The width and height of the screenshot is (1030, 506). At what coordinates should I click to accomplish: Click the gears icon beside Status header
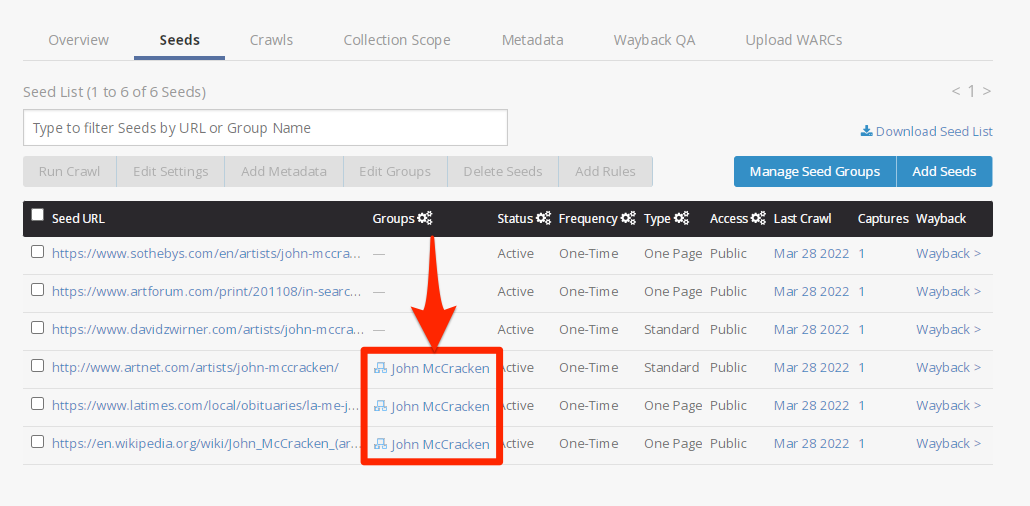pyautogui.click(x=544, y=218)
